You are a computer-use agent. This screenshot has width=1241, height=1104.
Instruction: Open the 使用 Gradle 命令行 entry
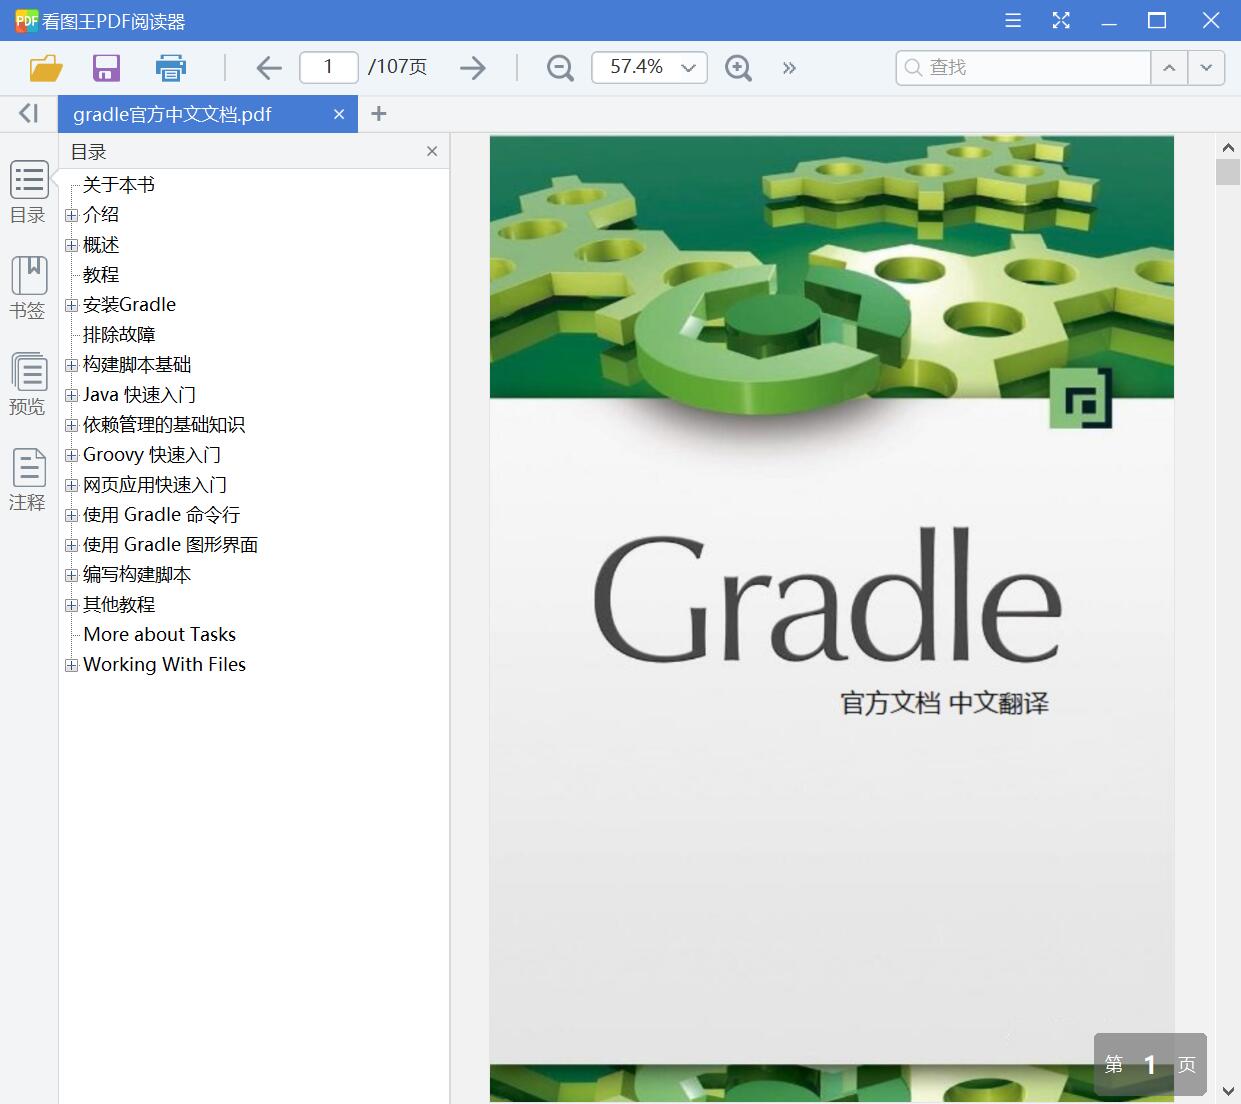click(x=162, y=515)
